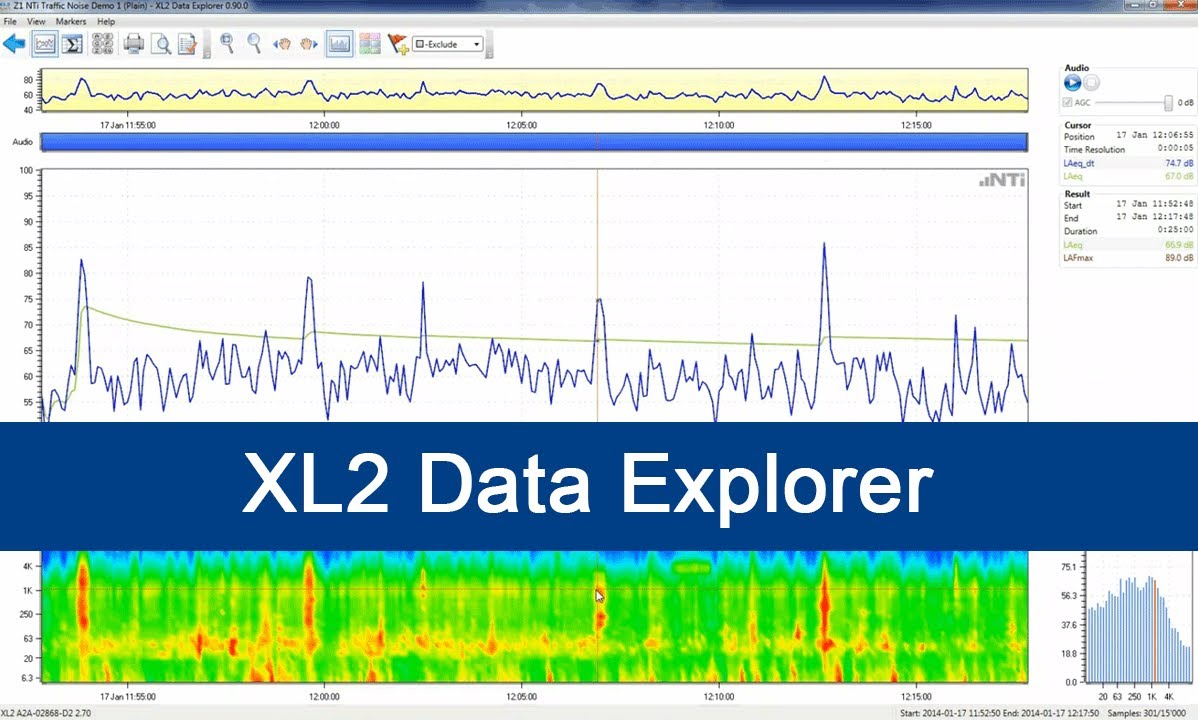Go back with the blue arrow

click(14, 44)
